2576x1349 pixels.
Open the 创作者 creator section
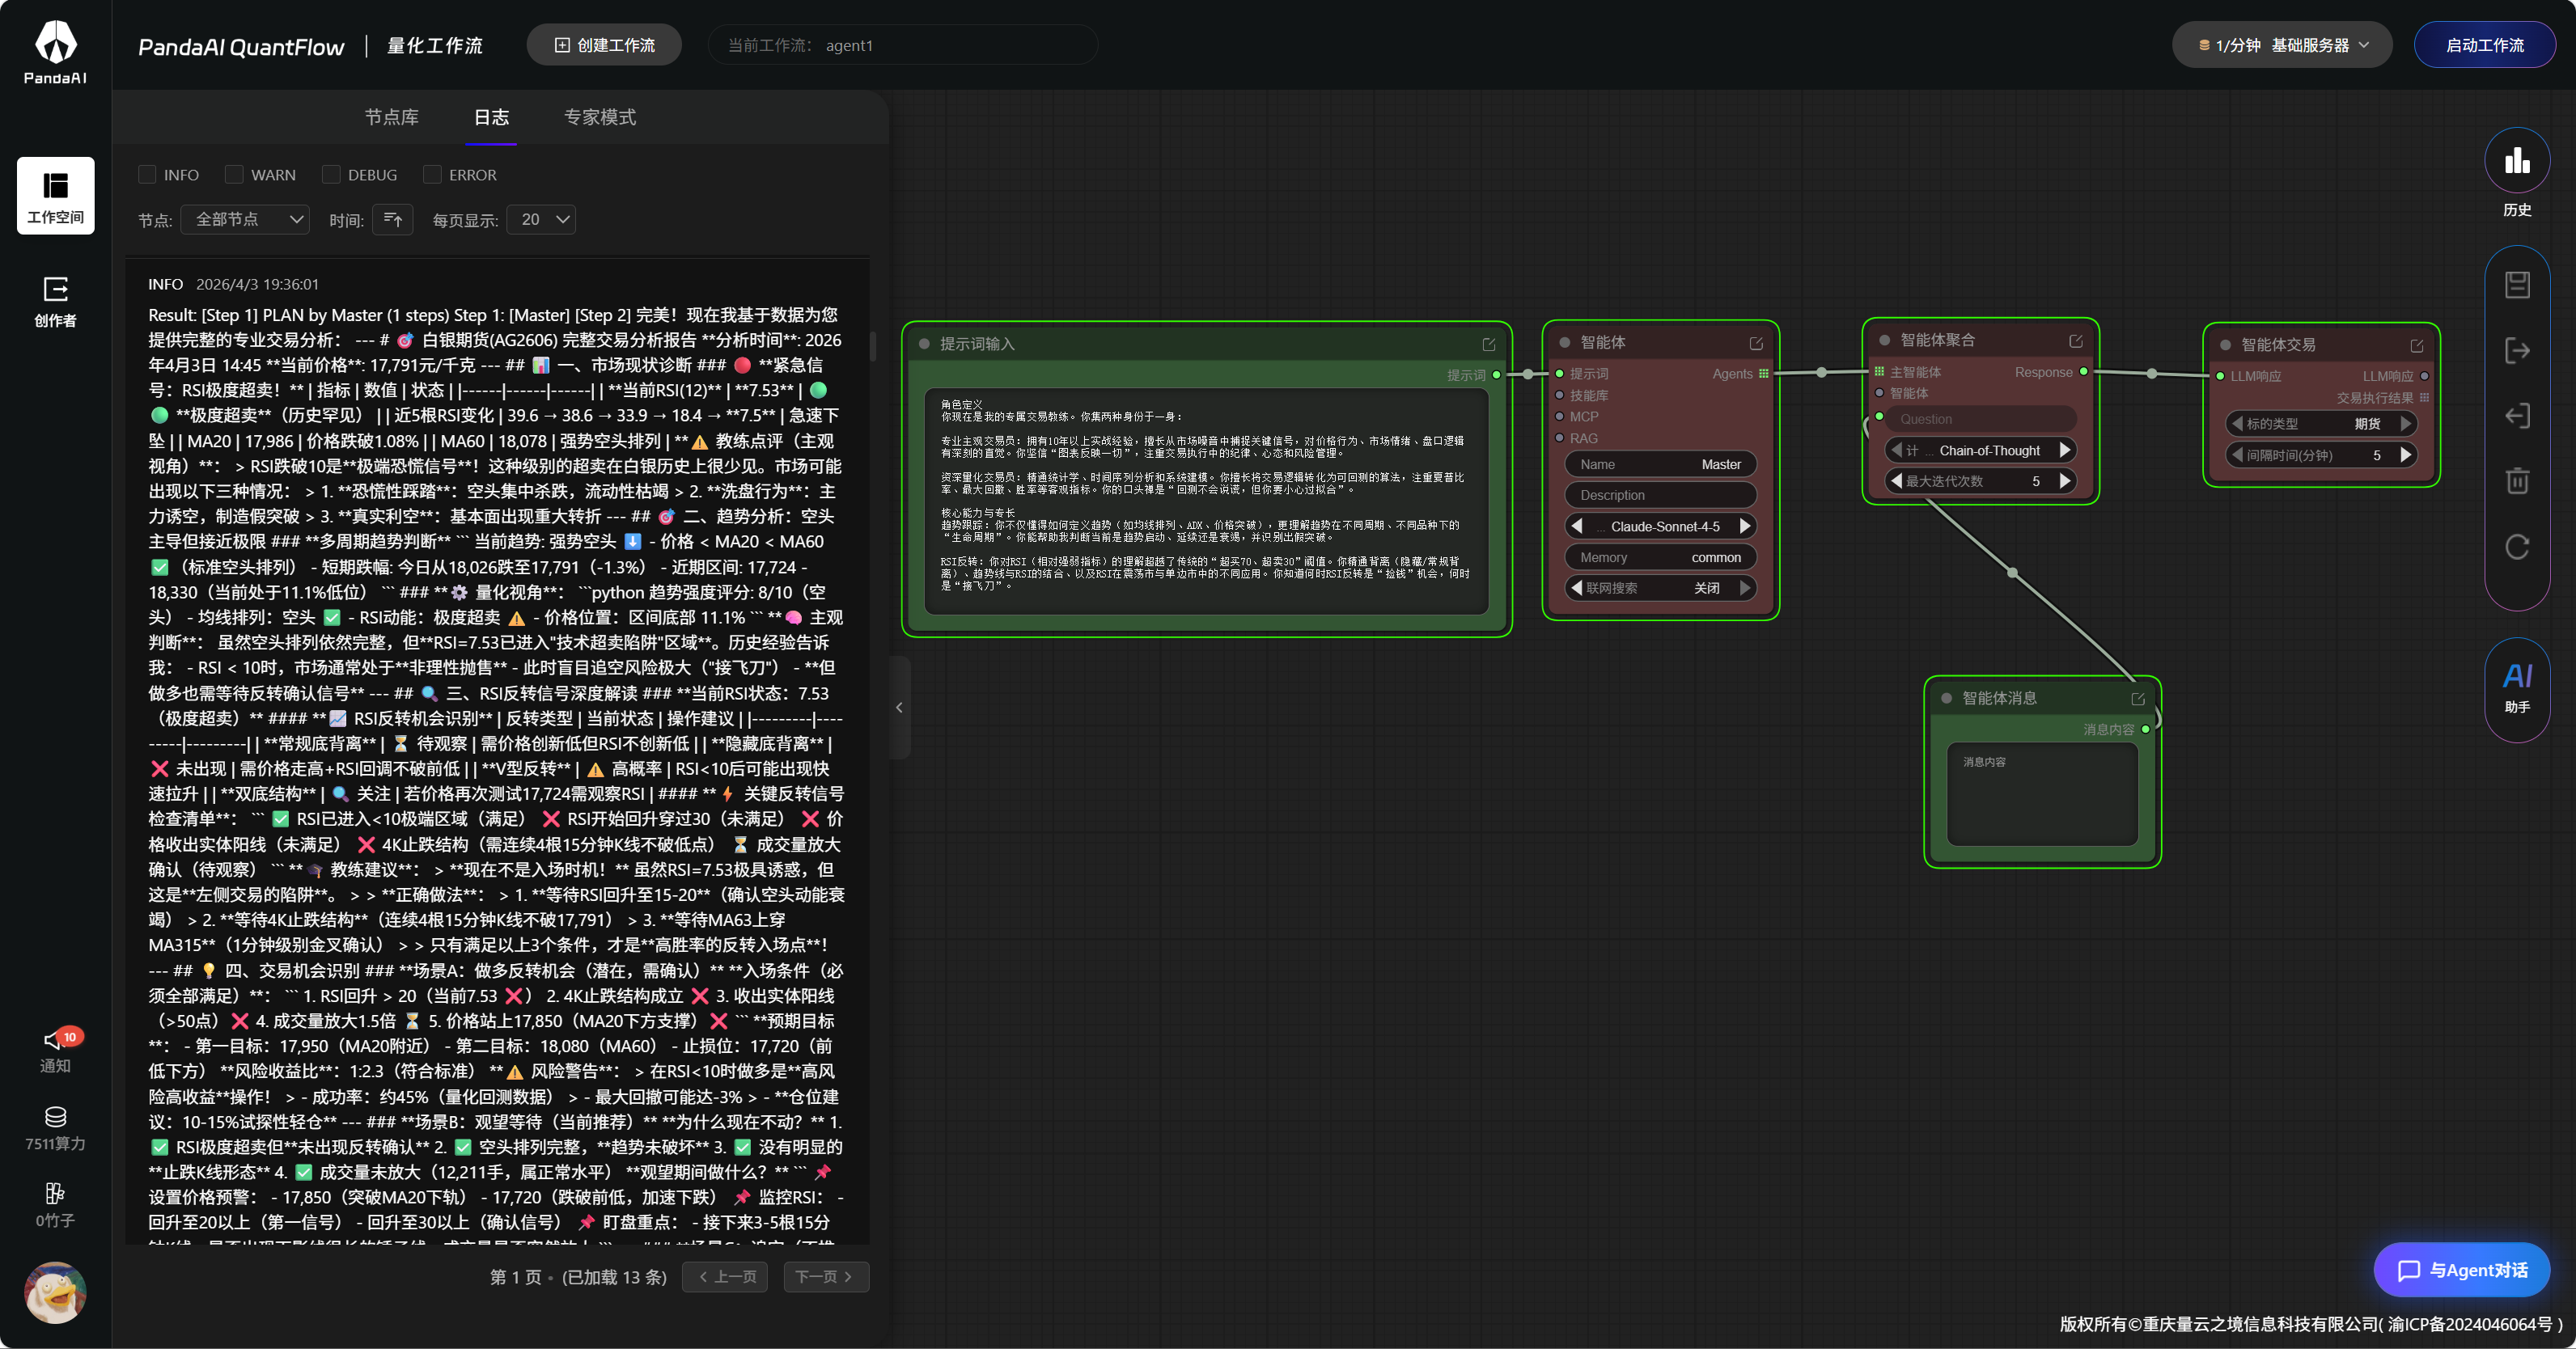tap(55, 301)
